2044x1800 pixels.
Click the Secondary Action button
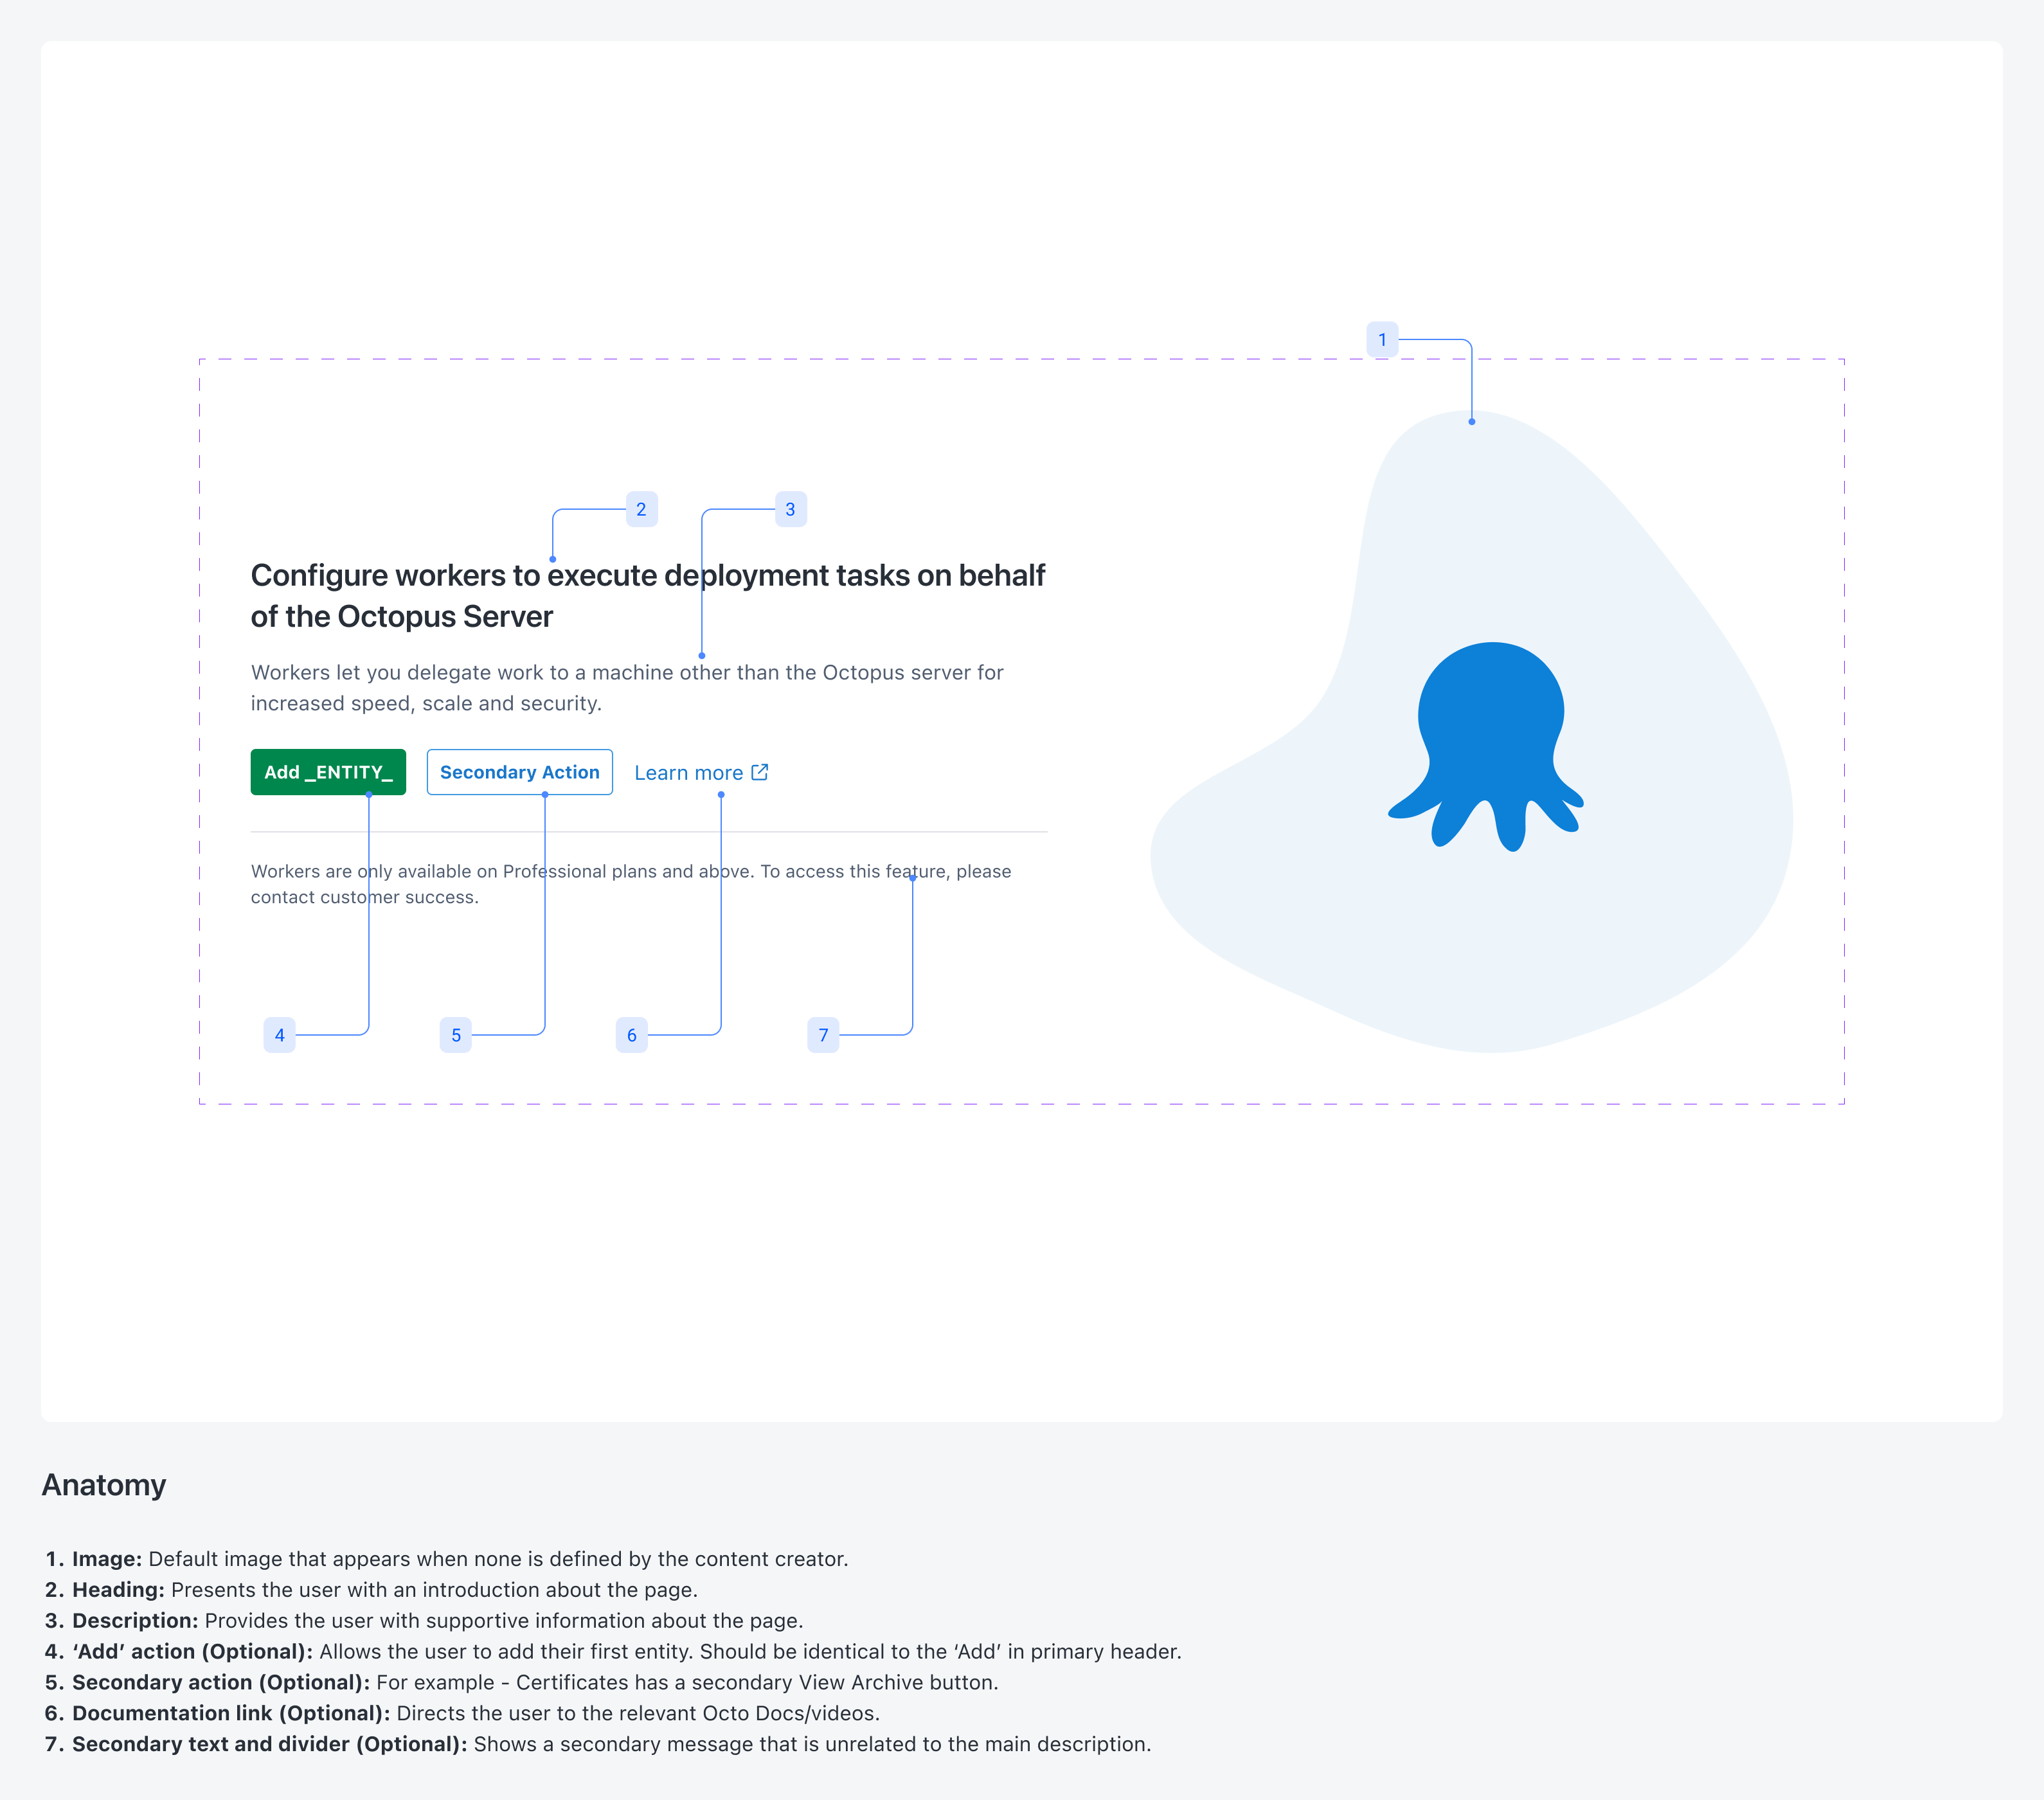click(x=519, y=772)
